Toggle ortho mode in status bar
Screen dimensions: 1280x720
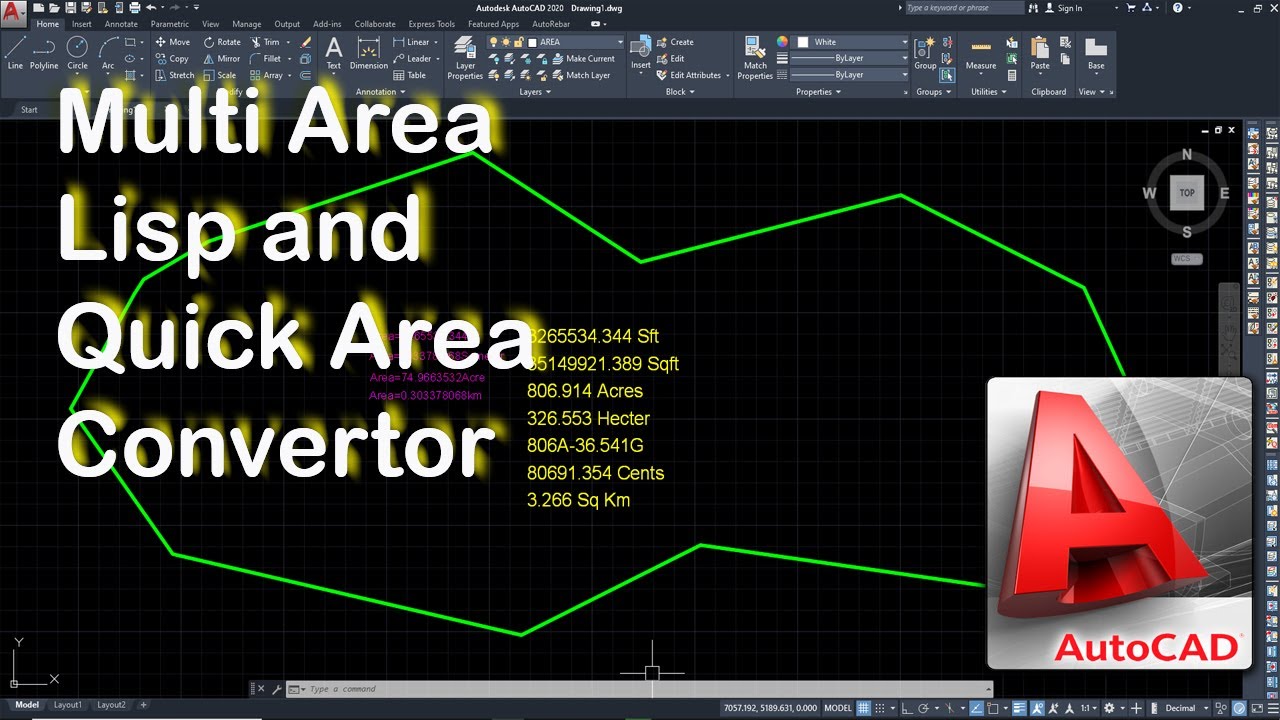[x=908, y=708]
